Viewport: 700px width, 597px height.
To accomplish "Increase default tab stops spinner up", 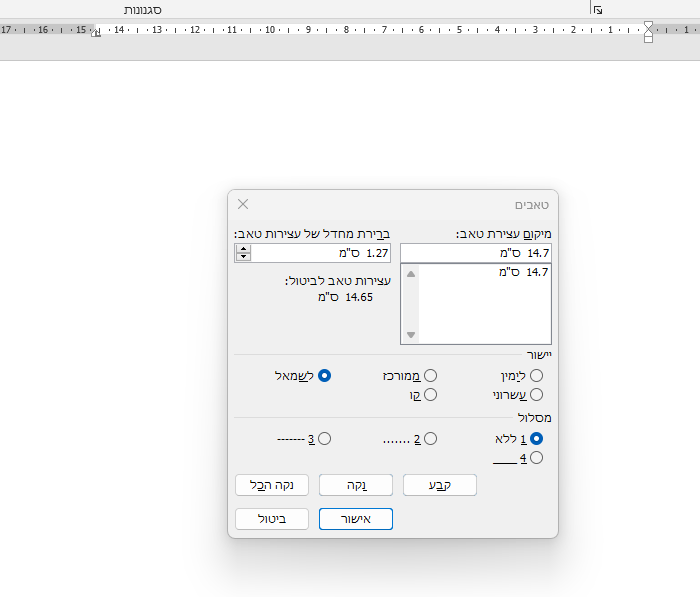I will coord(242,249).
